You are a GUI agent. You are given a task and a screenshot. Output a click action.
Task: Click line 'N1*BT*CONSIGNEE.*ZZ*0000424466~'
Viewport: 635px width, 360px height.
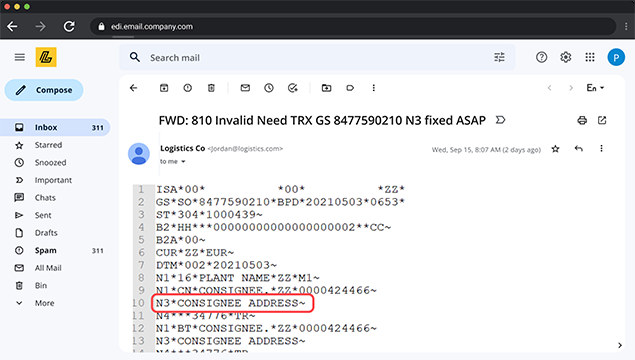(266, 328)
